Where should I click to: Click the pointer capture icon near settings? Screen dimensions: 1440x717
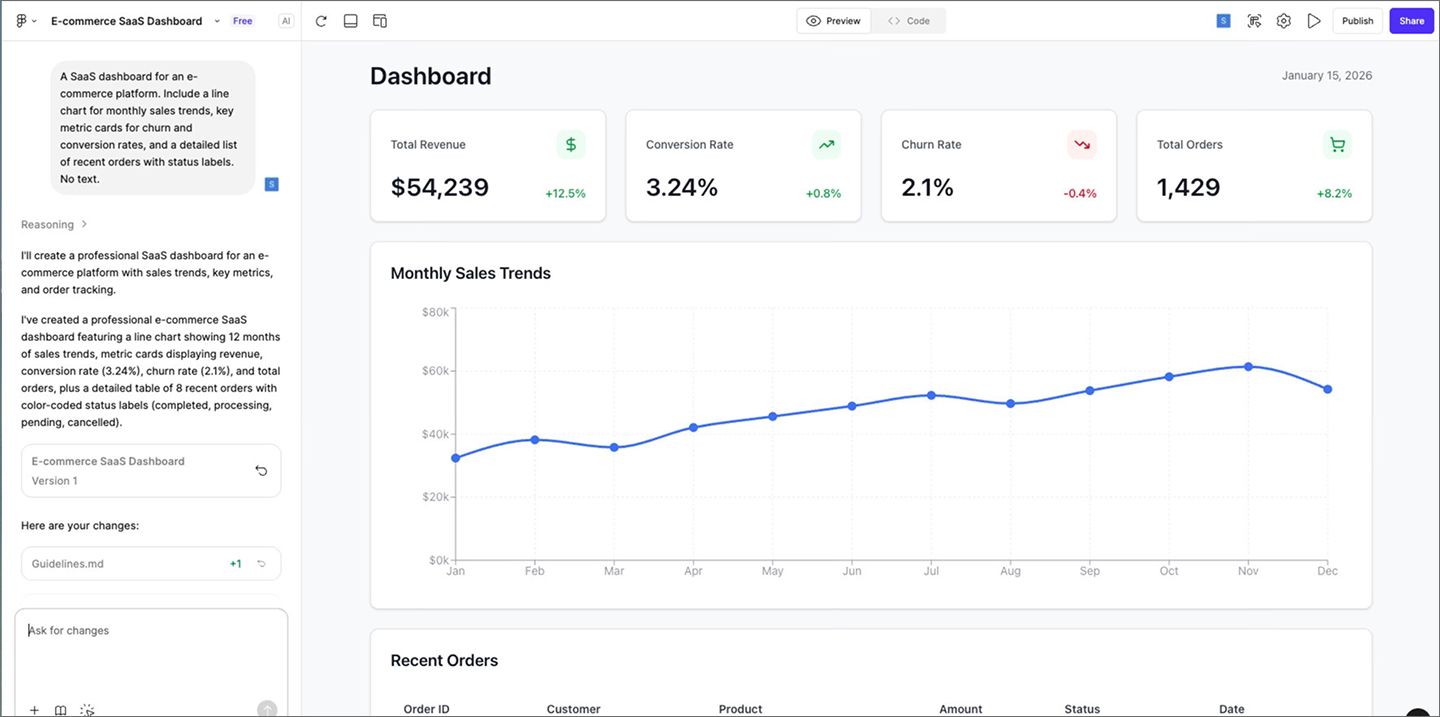[x=1254, y=20]
